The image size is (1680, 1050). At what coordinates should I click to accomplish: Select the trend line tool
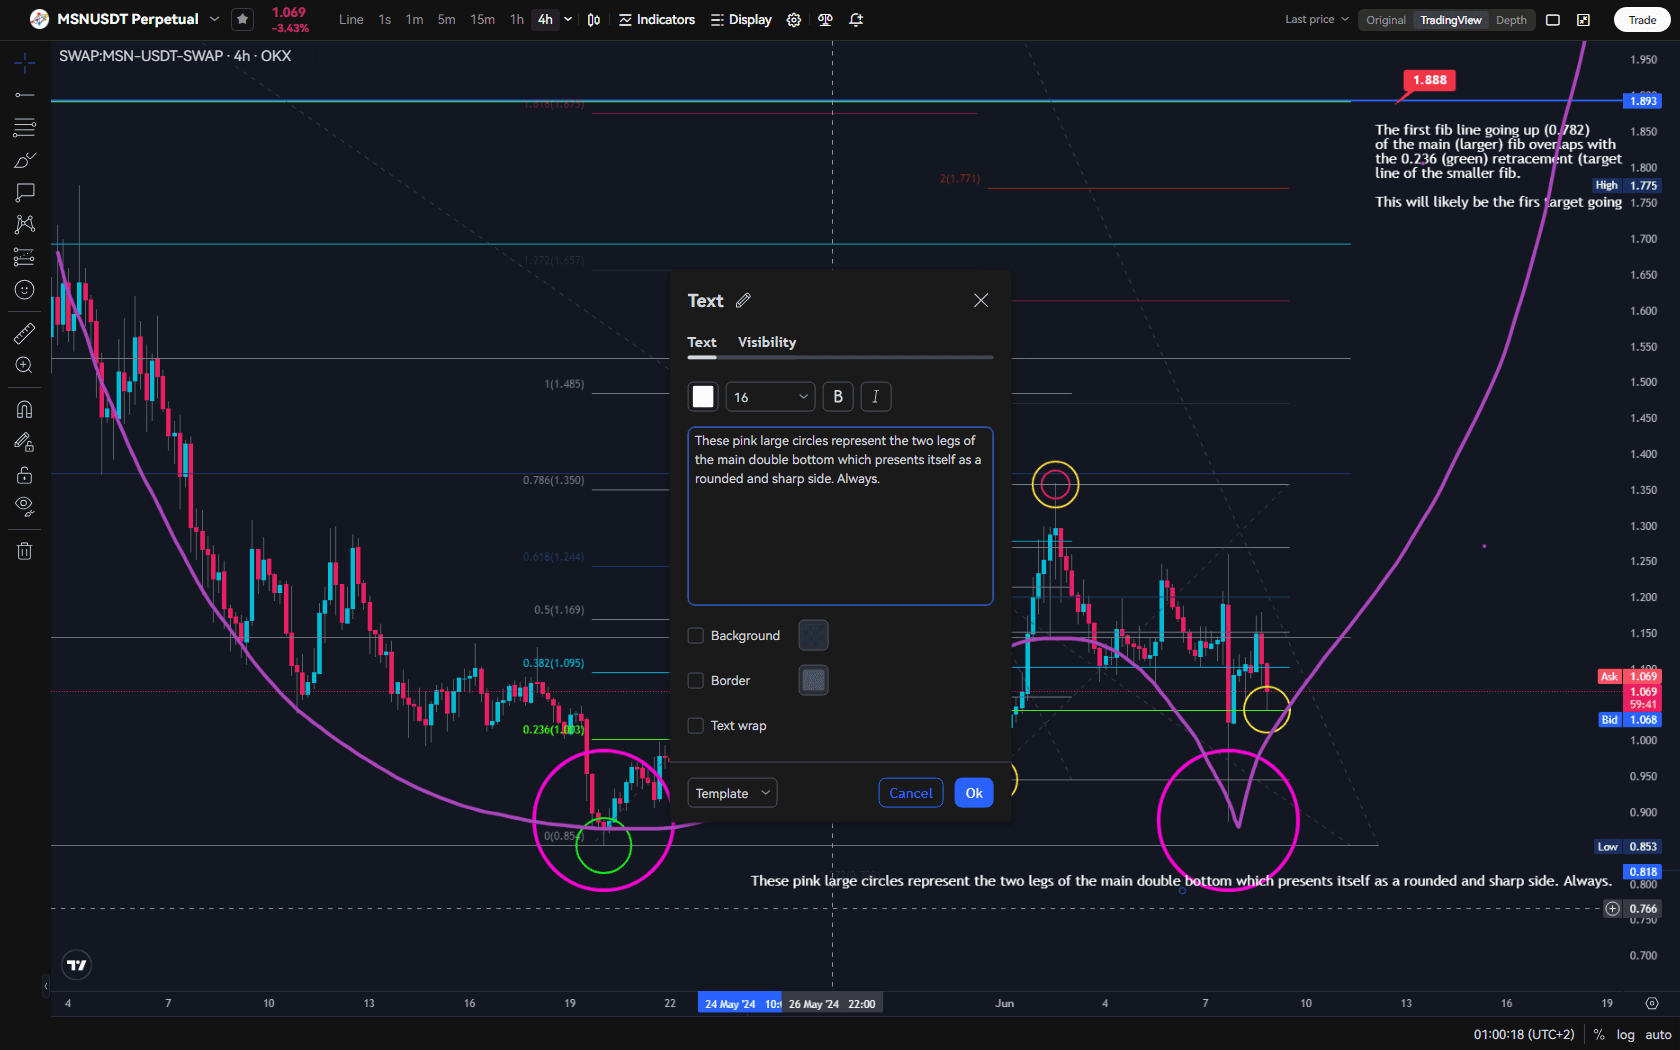[x=25, y=95]
